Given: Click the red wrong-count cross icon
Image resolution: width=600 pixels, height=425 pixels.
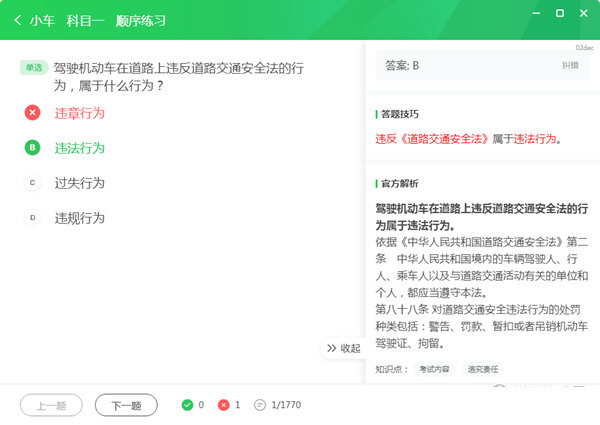Looking at the screenshot, I should 222,405.
